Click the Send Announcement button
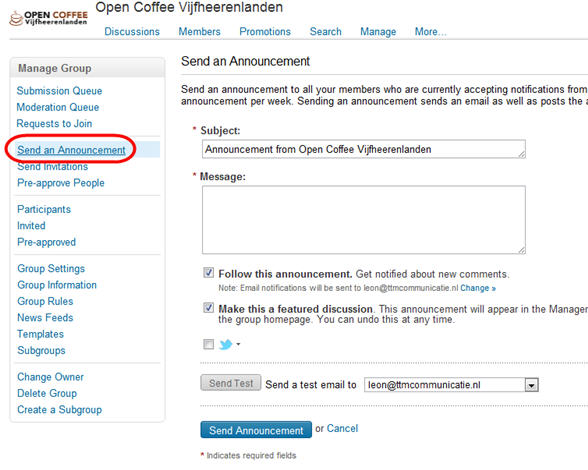 (256, 430)
